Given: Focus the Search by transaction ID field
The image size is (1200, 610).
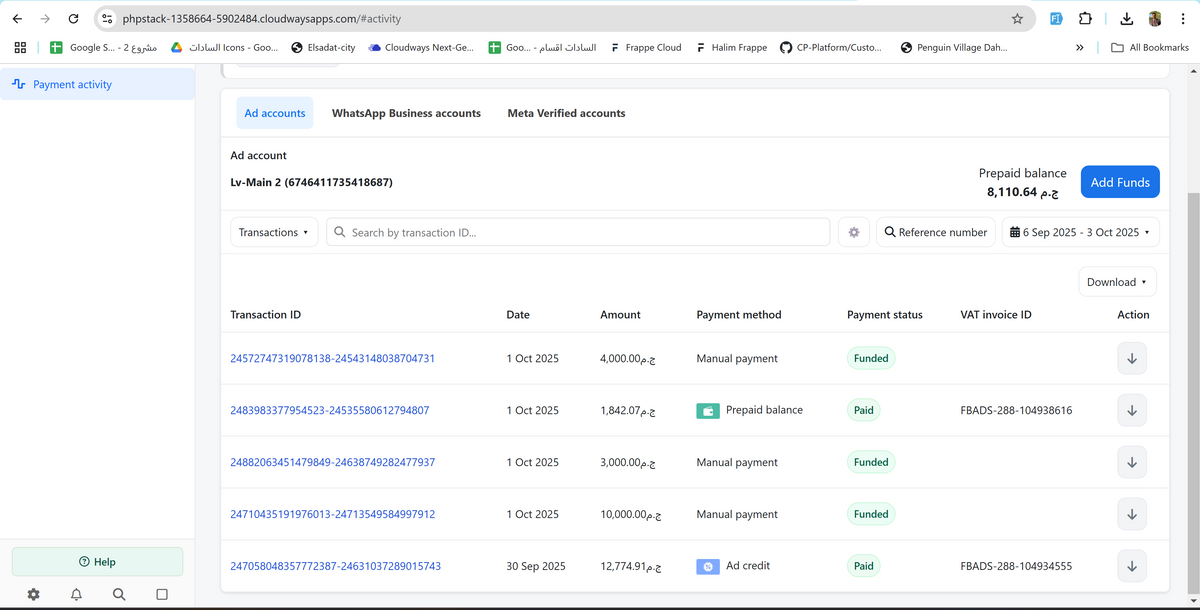Looking at the screenshot, I should [578, 232].
